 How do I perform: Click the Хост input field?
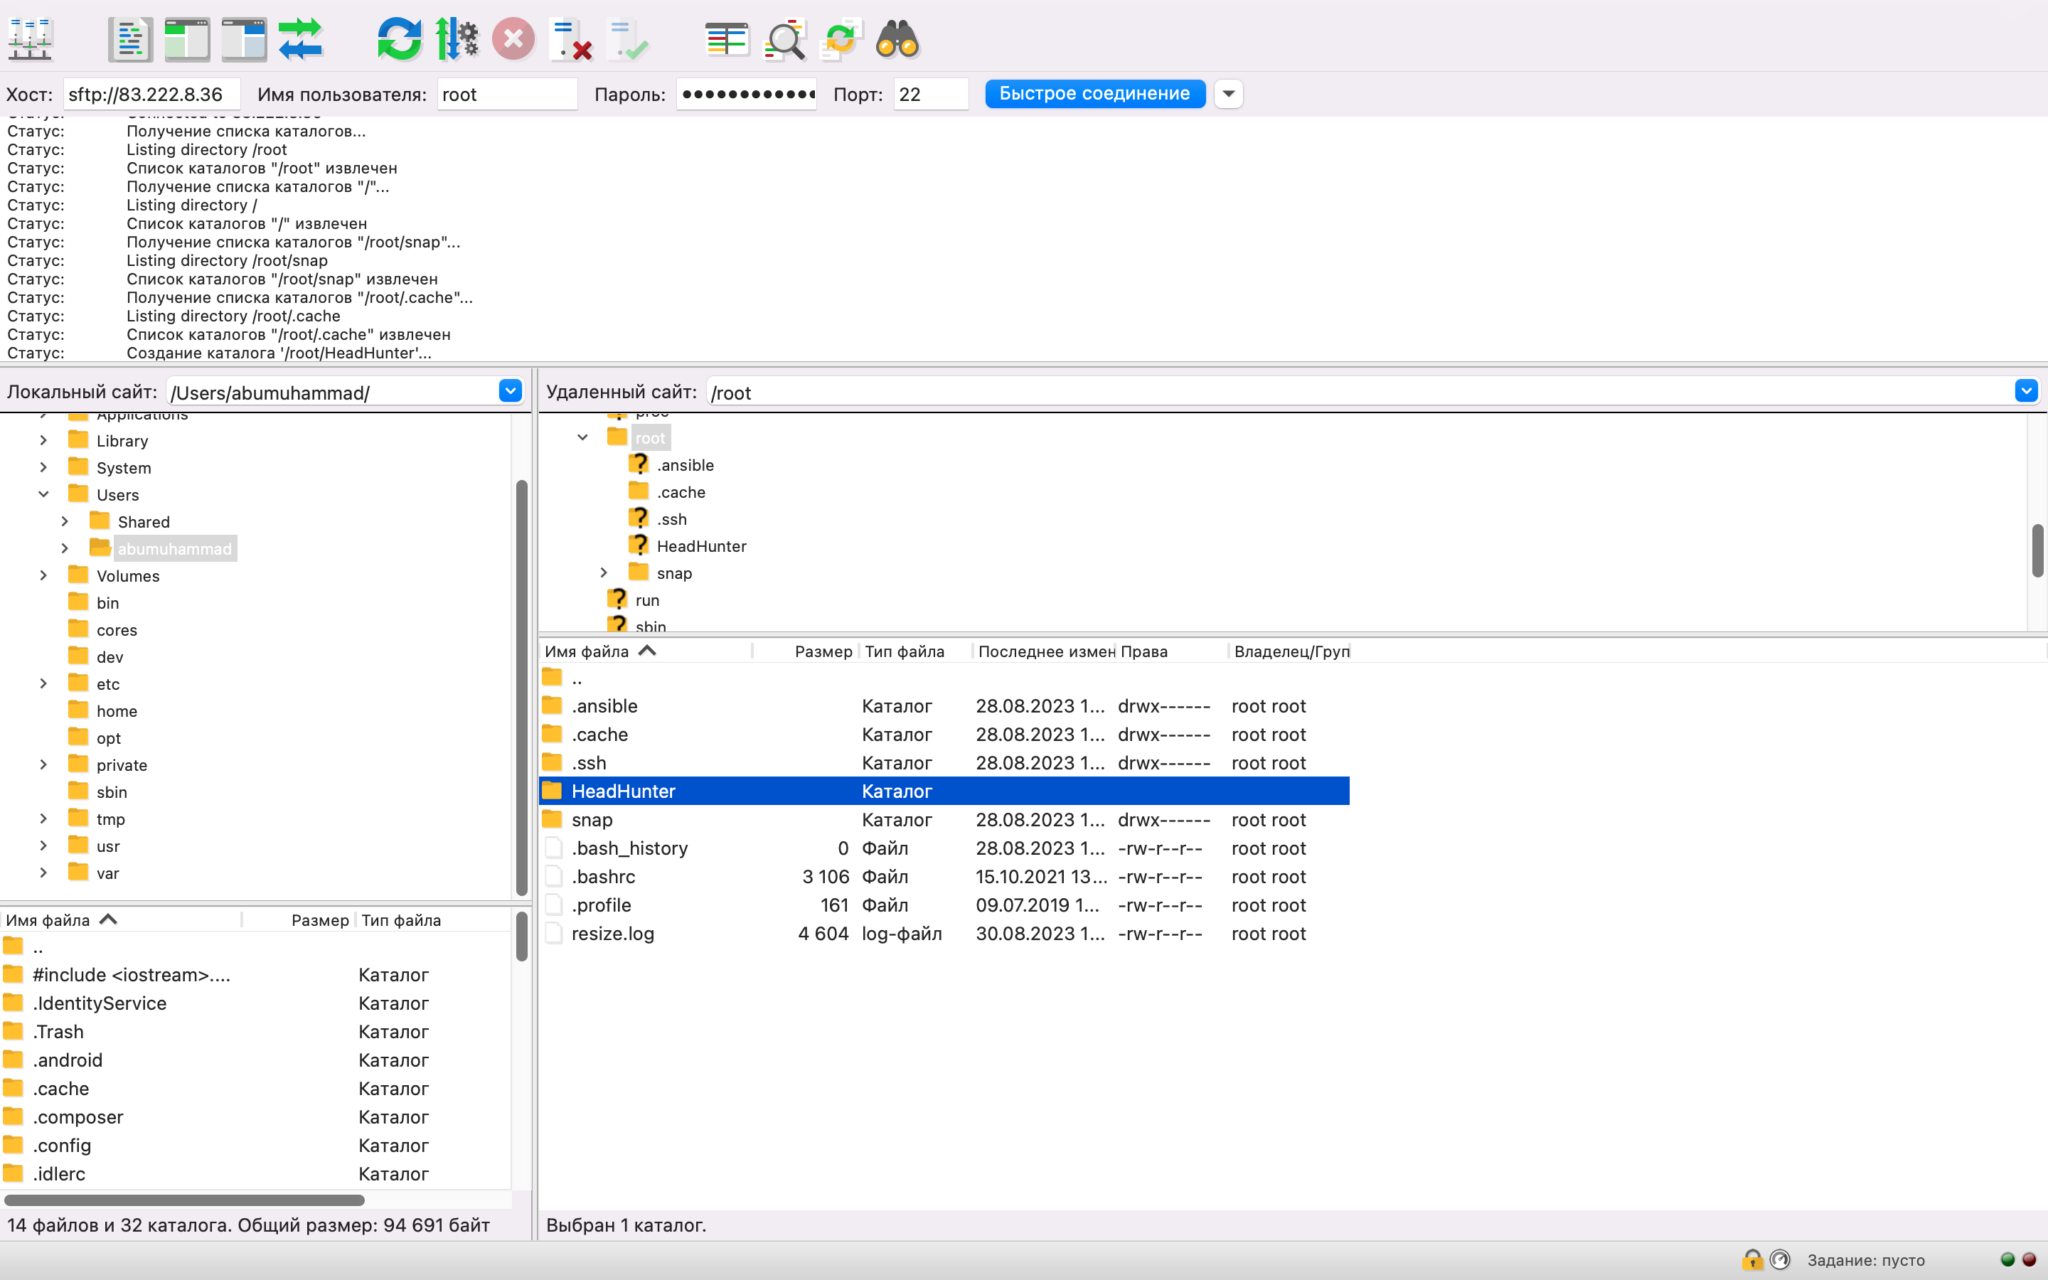click(x=151, y=94)
